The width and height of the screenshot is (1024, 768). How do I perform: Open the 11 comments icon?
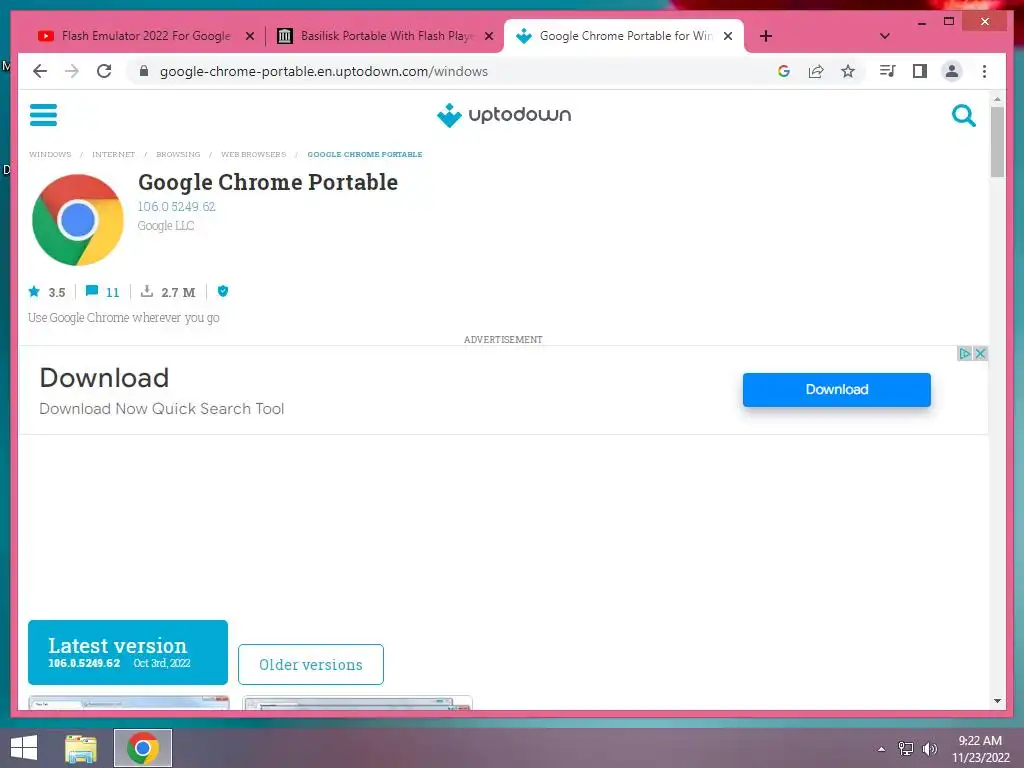(103, 292)
